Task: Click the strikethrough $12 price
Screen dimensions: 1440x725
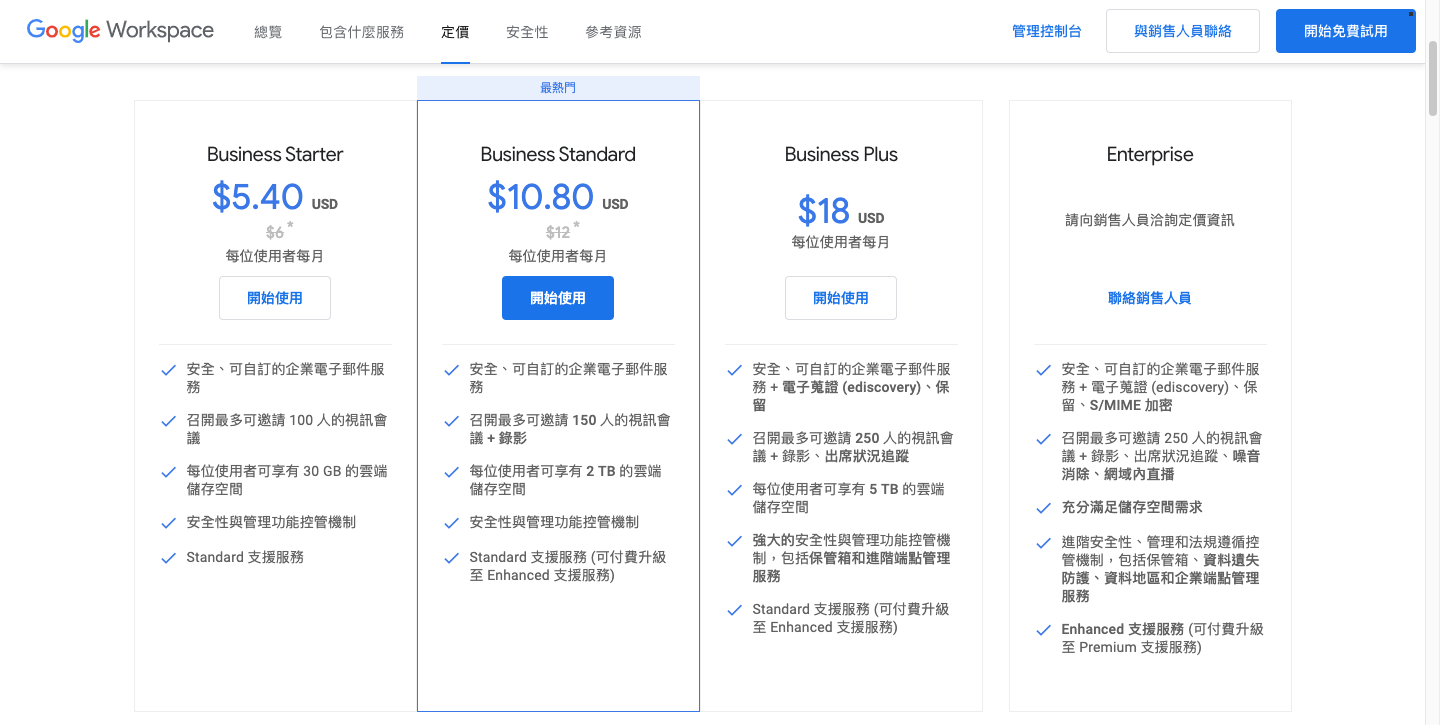Action: point(558,232)
